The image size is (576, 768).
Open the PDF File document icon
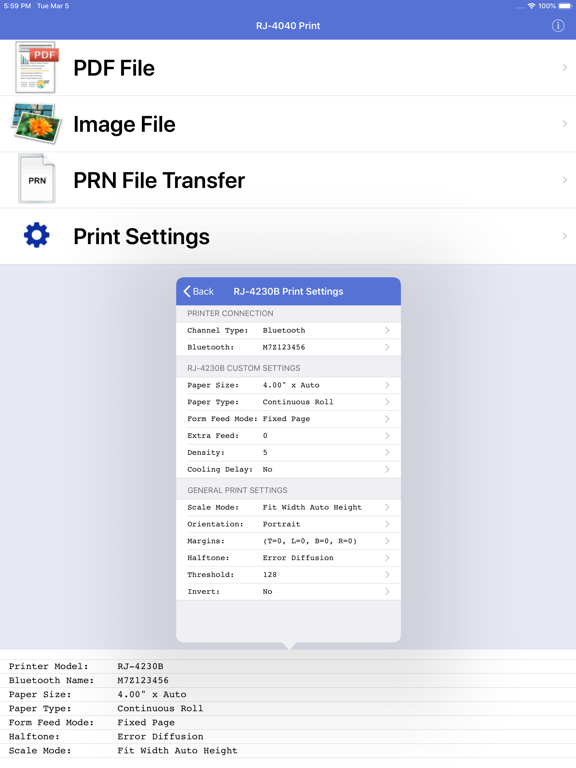pyautogui.click(x=36, y=68)
